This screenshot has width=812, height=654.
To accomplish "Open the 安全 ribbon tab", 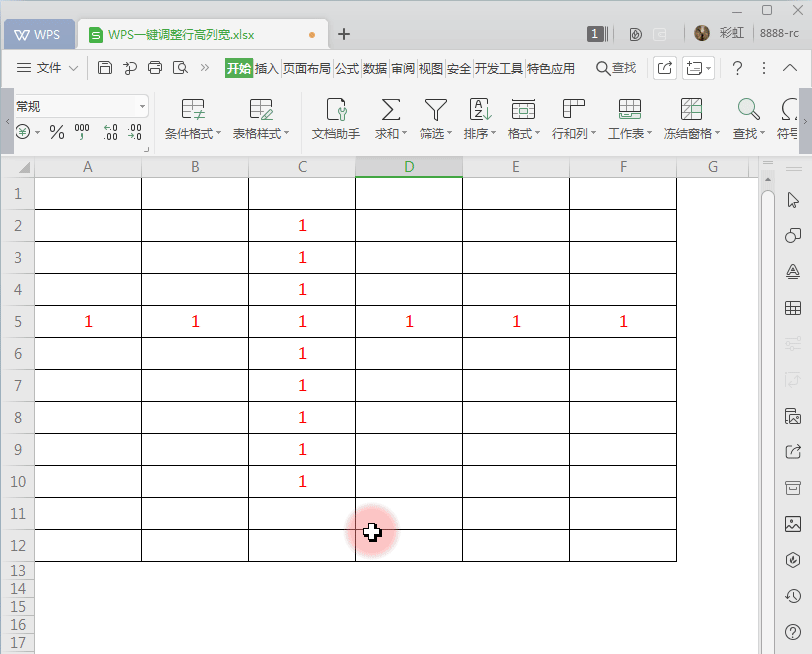I will (459, 68).
